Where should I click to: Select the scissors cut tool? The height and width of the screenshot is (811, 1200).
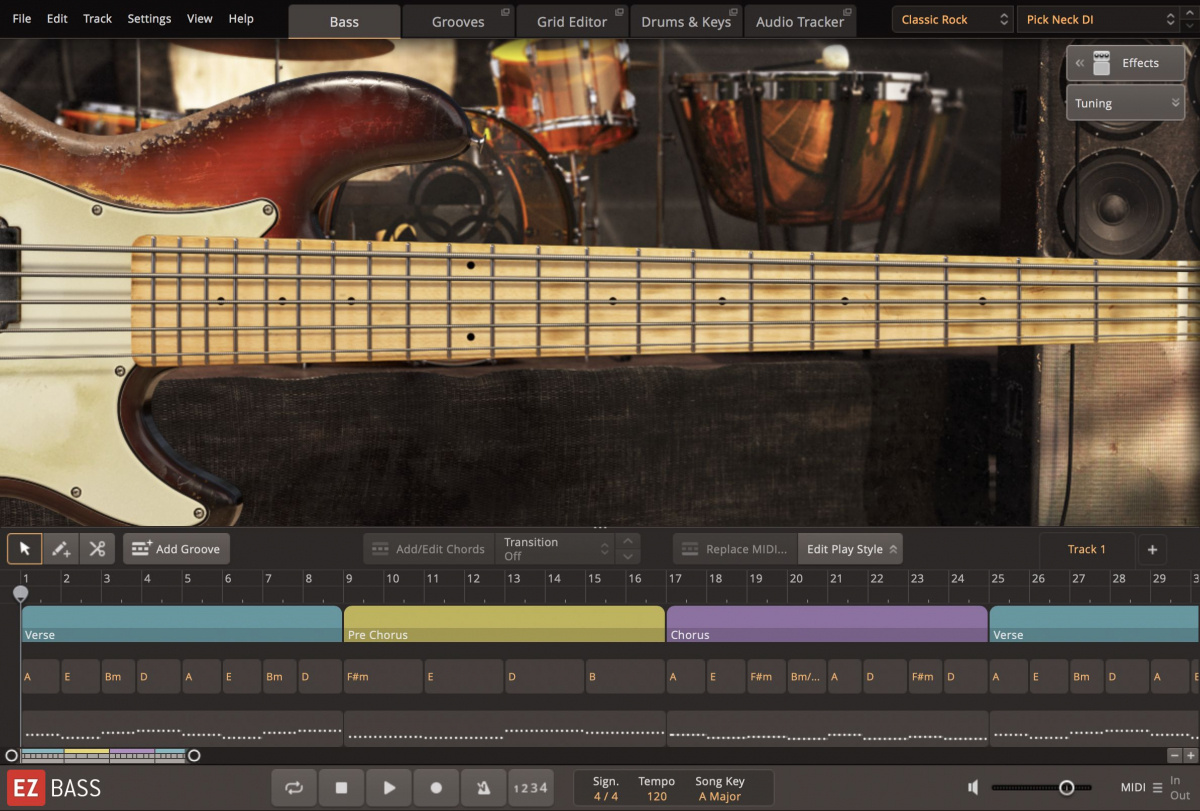[x=99, y=548]
